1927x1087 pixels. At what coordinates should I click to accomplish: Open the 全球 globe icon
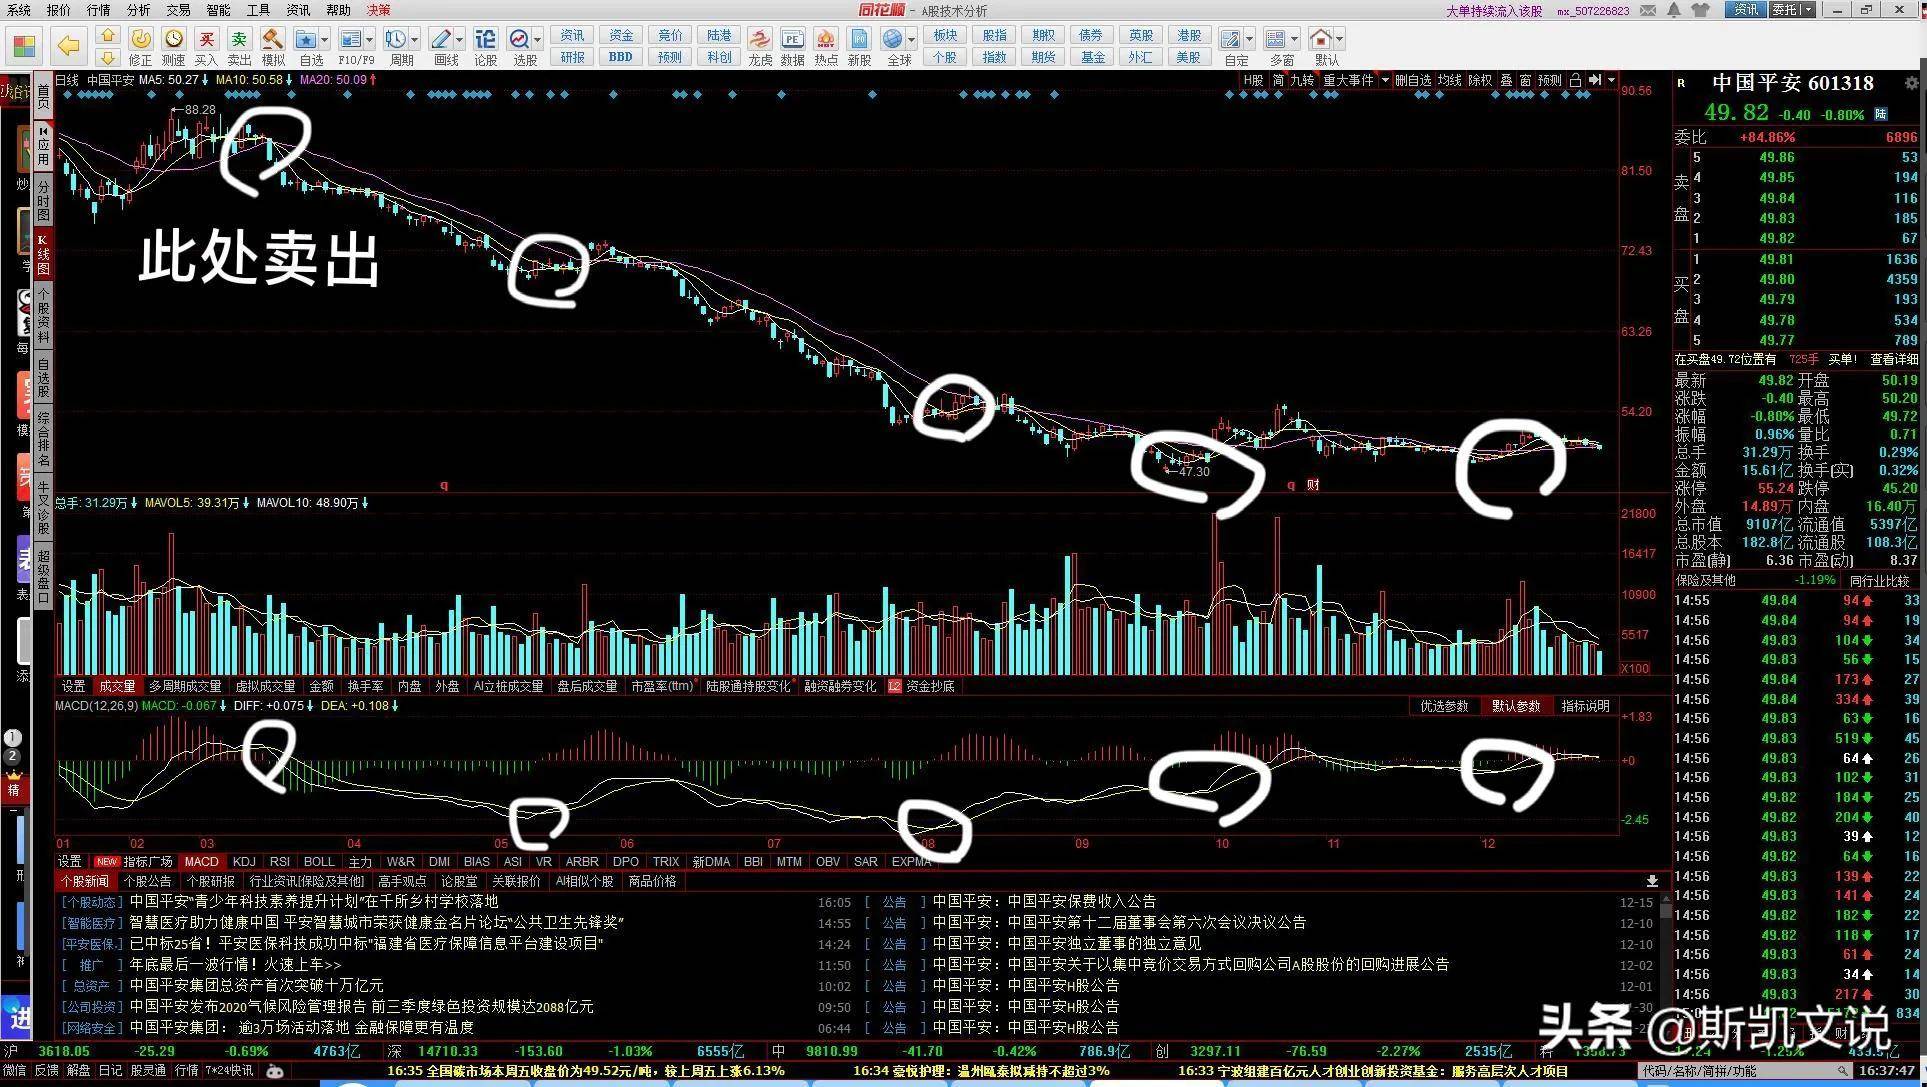(x=893, y=39)
